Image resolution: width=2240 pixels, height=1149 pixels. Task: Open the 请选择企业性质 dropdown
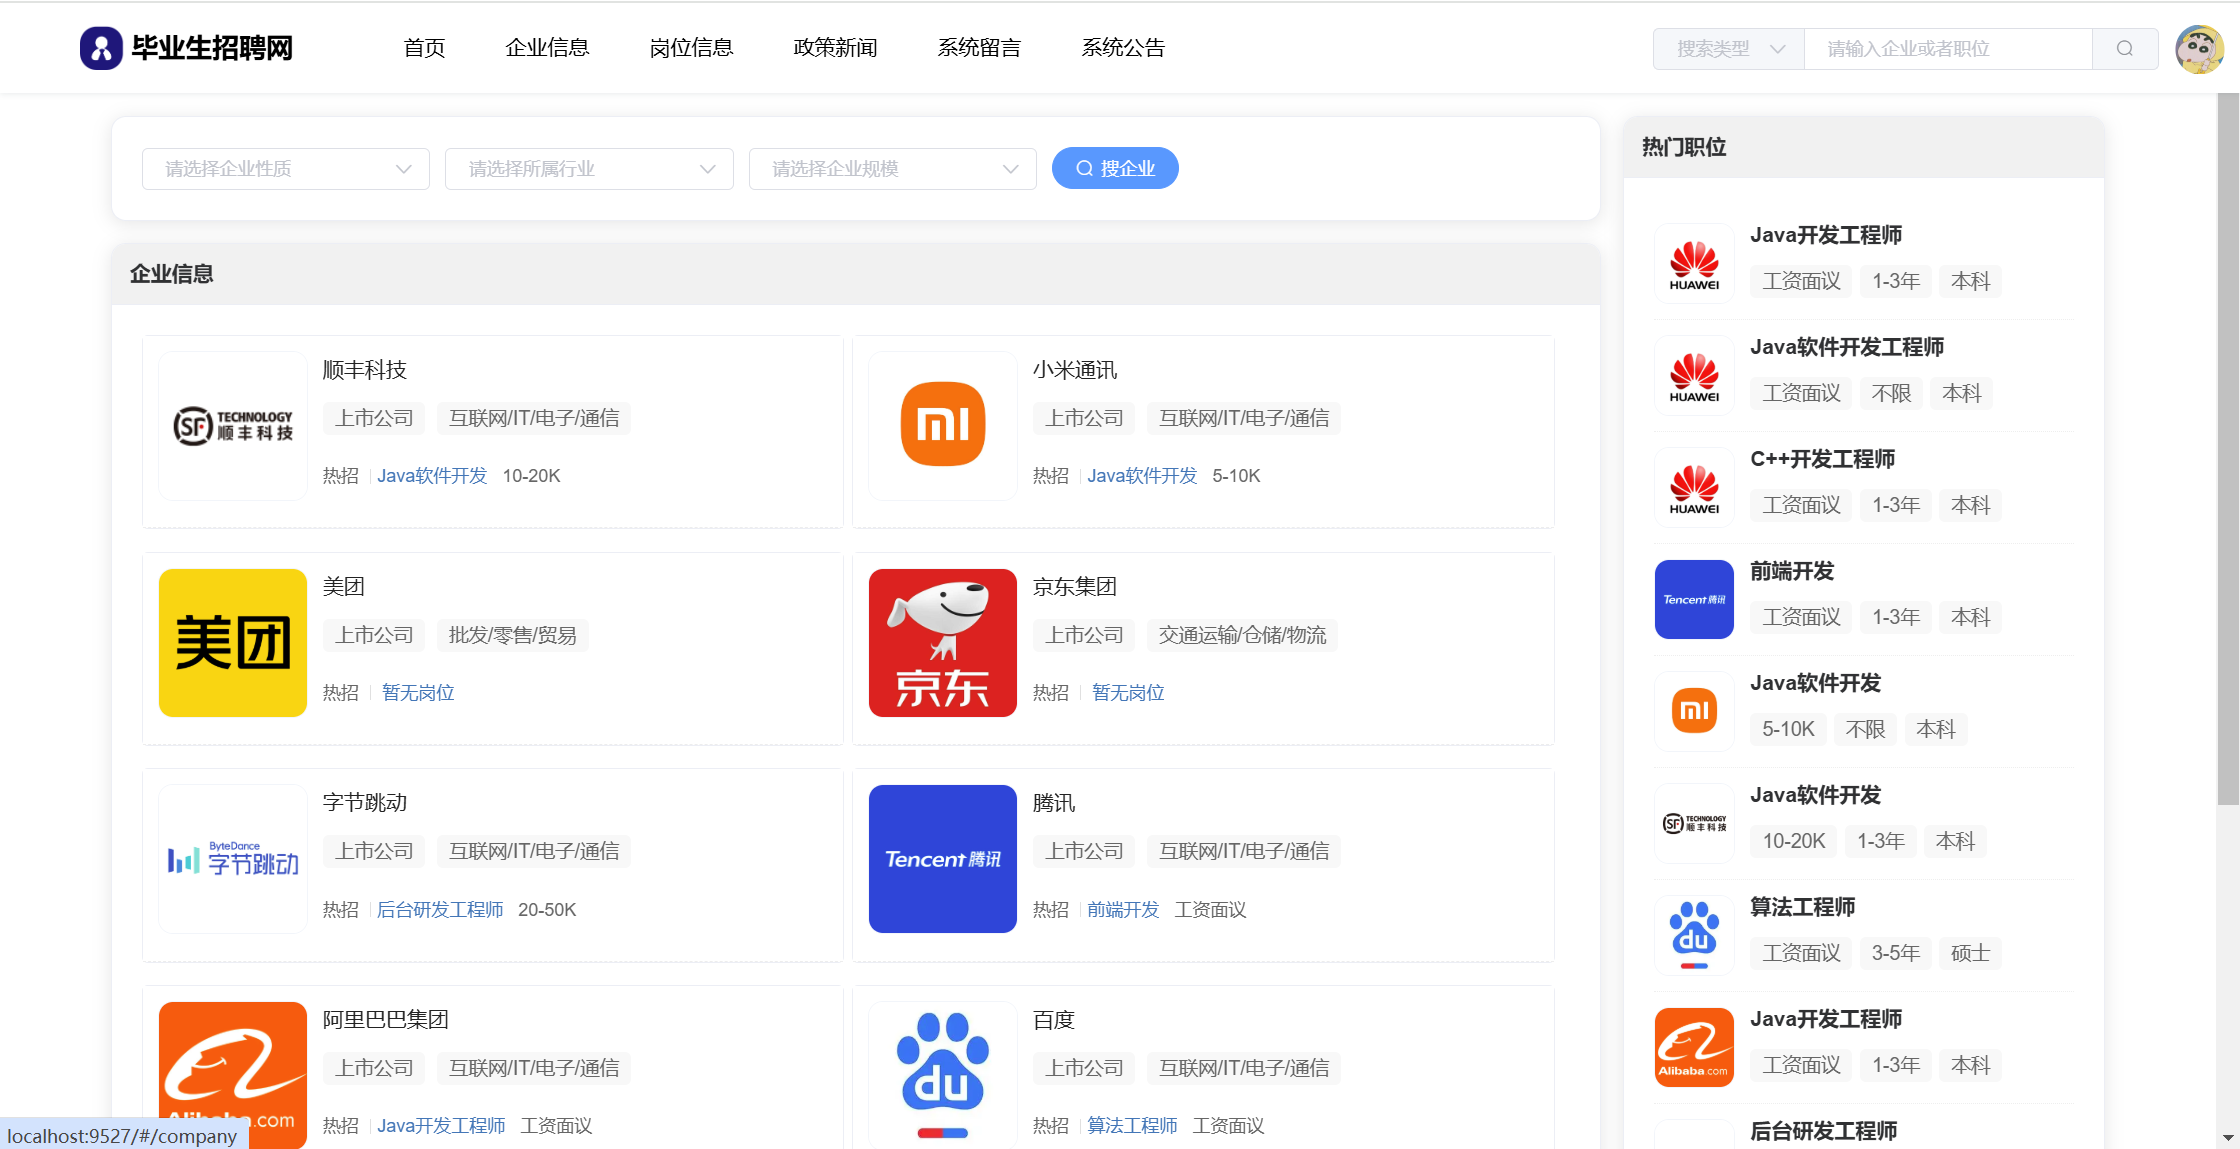286,169
